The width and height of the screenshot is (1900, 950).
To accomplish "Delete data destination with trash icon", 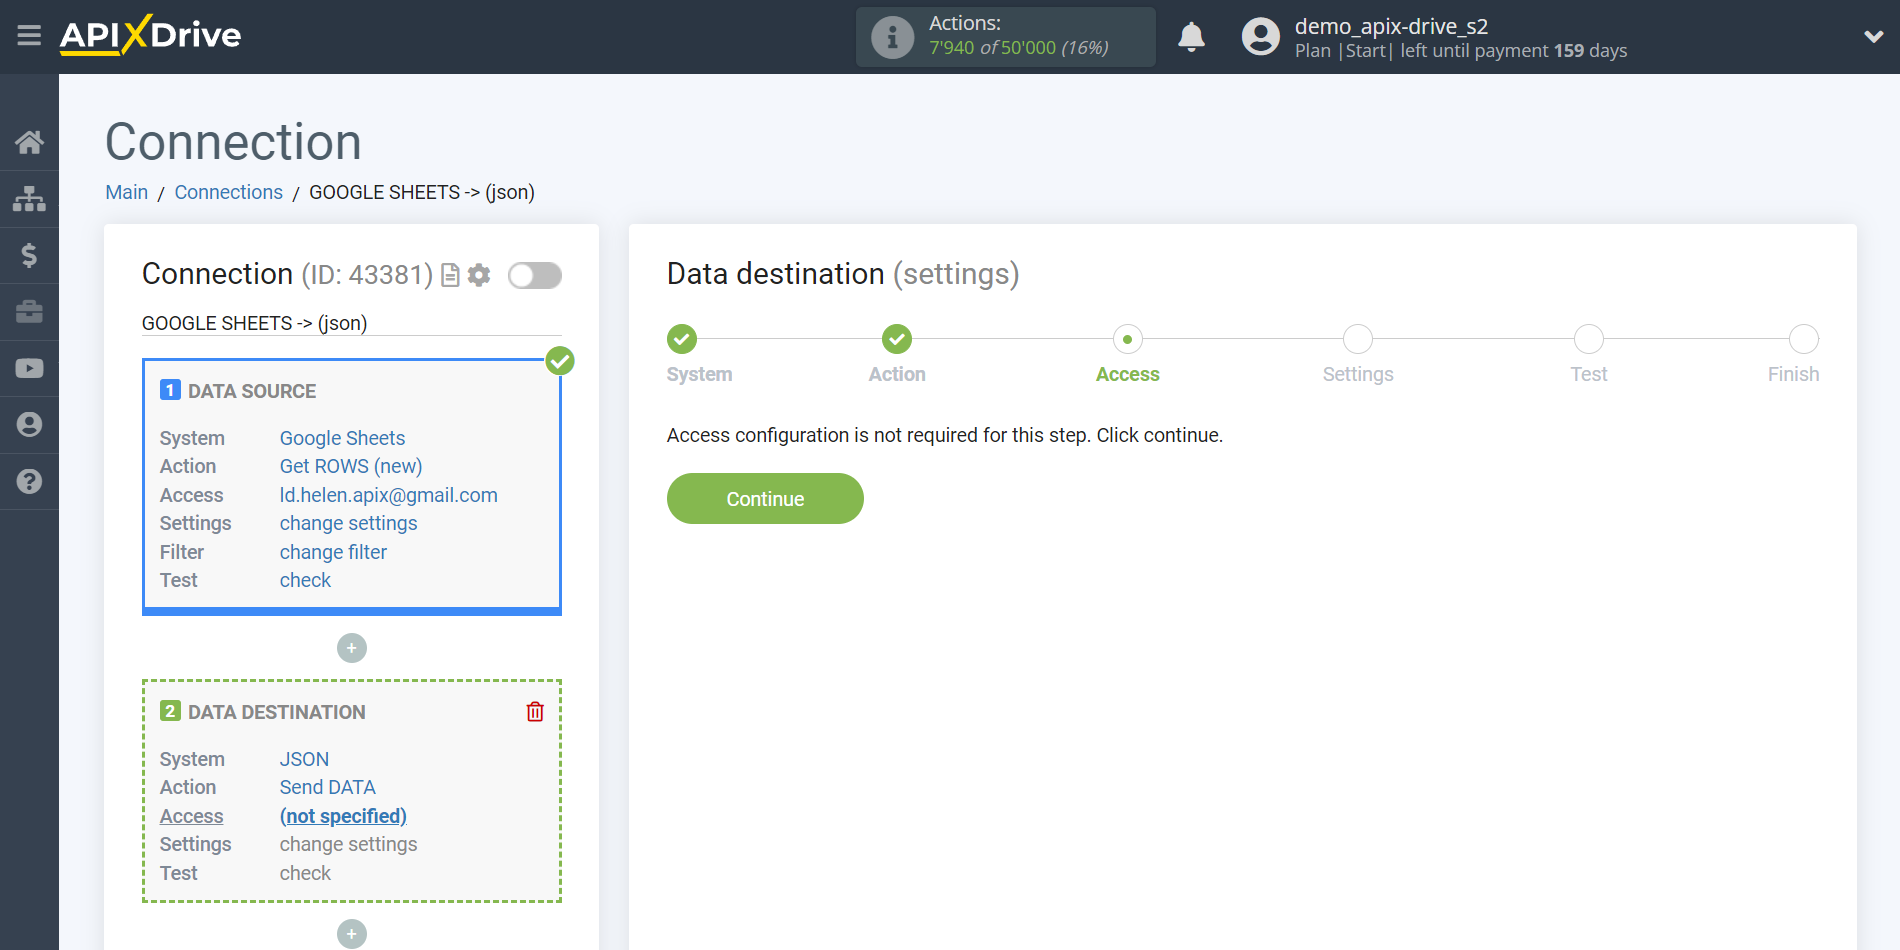I will tap(535, 712).
